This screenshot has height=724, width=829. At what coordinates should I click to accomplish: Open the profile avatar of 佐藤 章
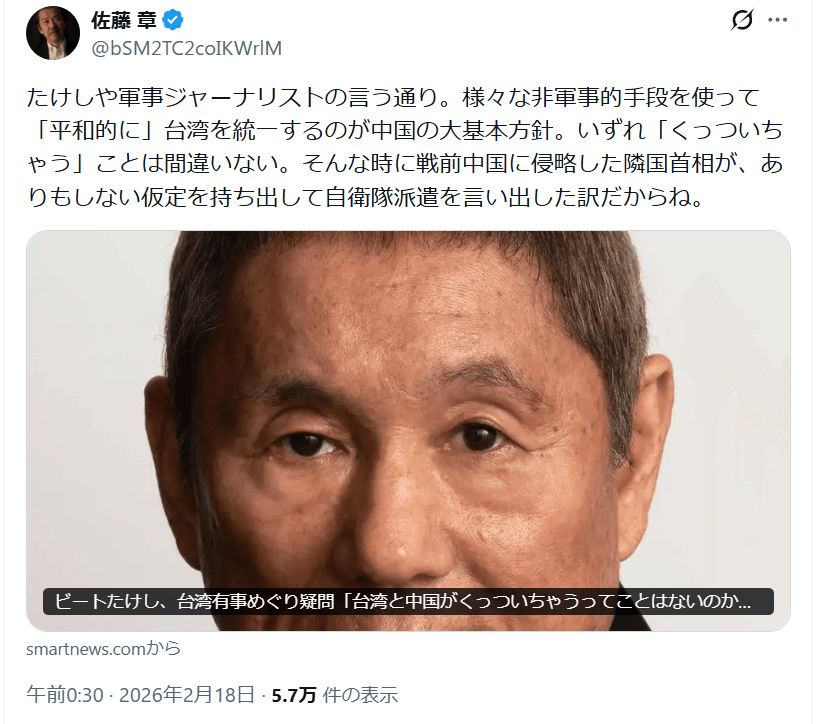tap(53, 33)
